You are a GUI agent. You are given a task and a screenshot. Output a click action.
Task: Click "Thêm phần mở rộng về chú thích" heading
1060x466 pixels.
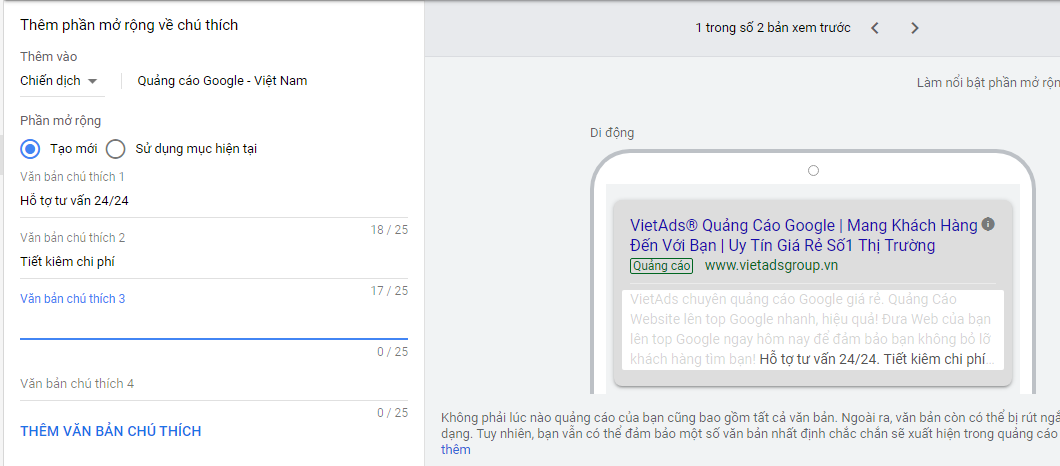(x=129, y=25)
